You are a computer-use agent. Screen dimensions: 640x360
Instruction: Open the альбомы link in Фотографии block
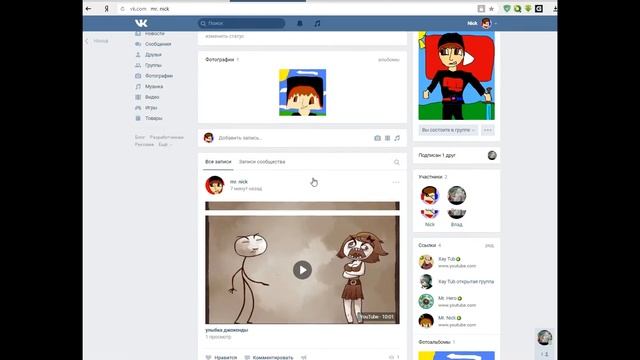coord(389,60)
